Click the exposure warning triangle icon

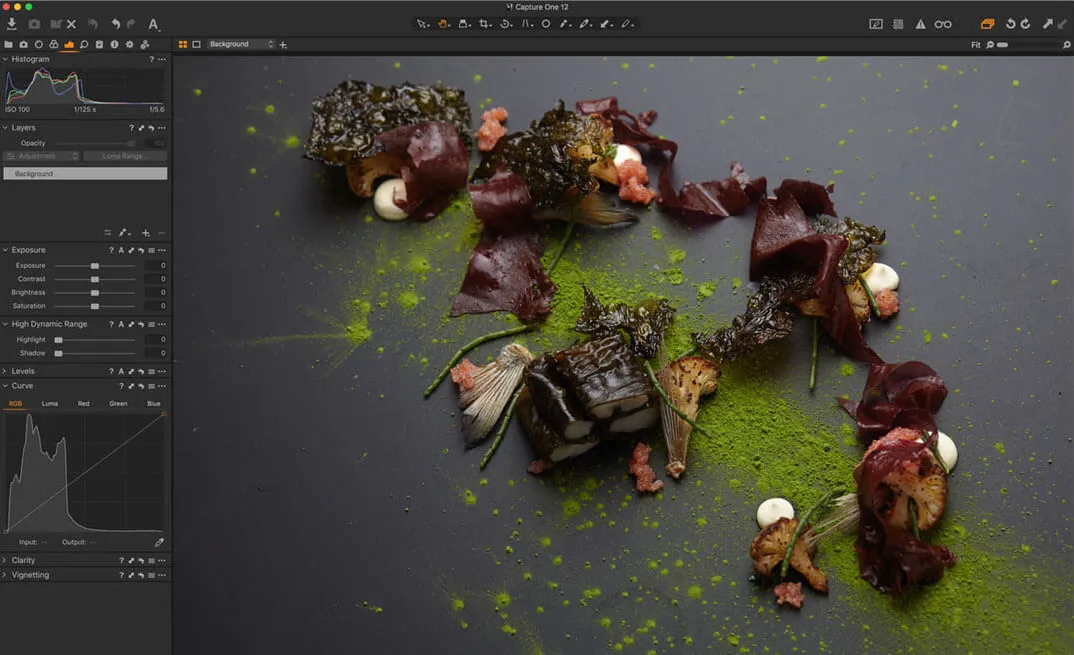click(x=920, y=24)
